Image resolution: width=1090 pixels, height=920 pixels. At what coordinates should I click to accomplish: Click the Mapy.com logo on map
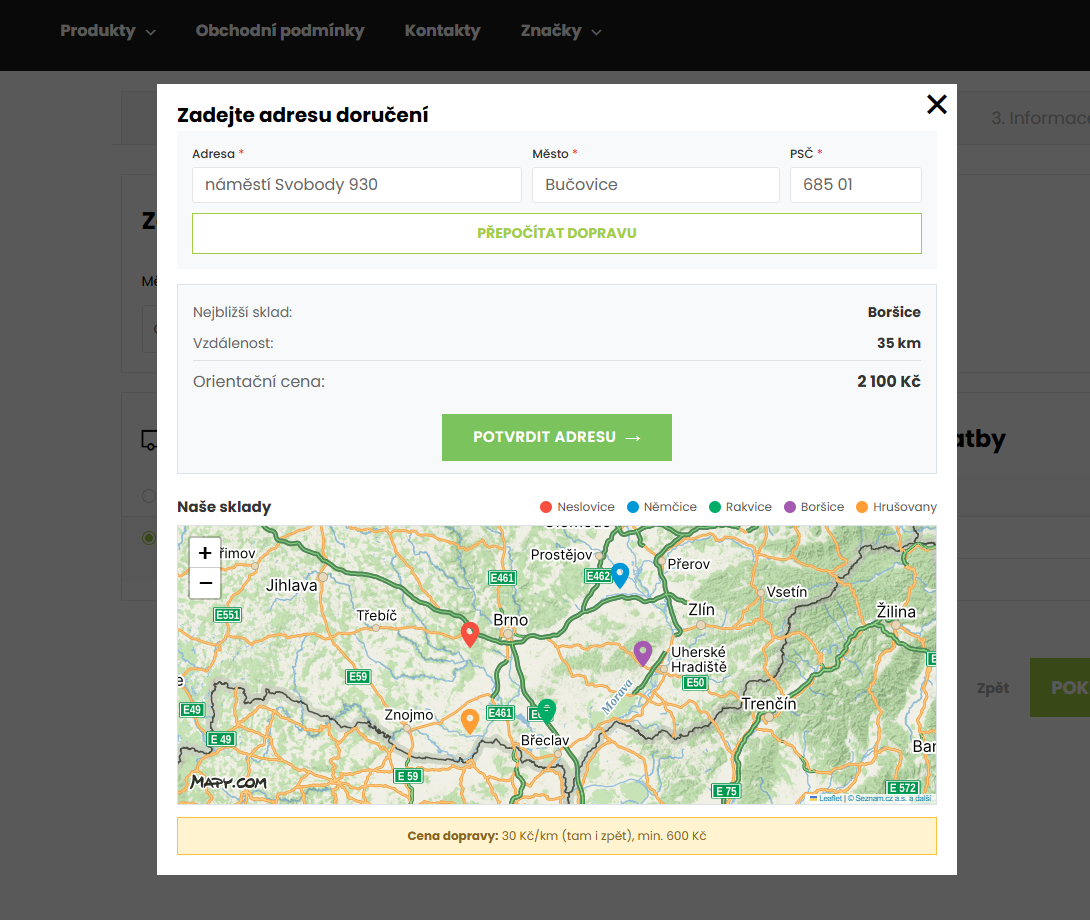point(228,782)
